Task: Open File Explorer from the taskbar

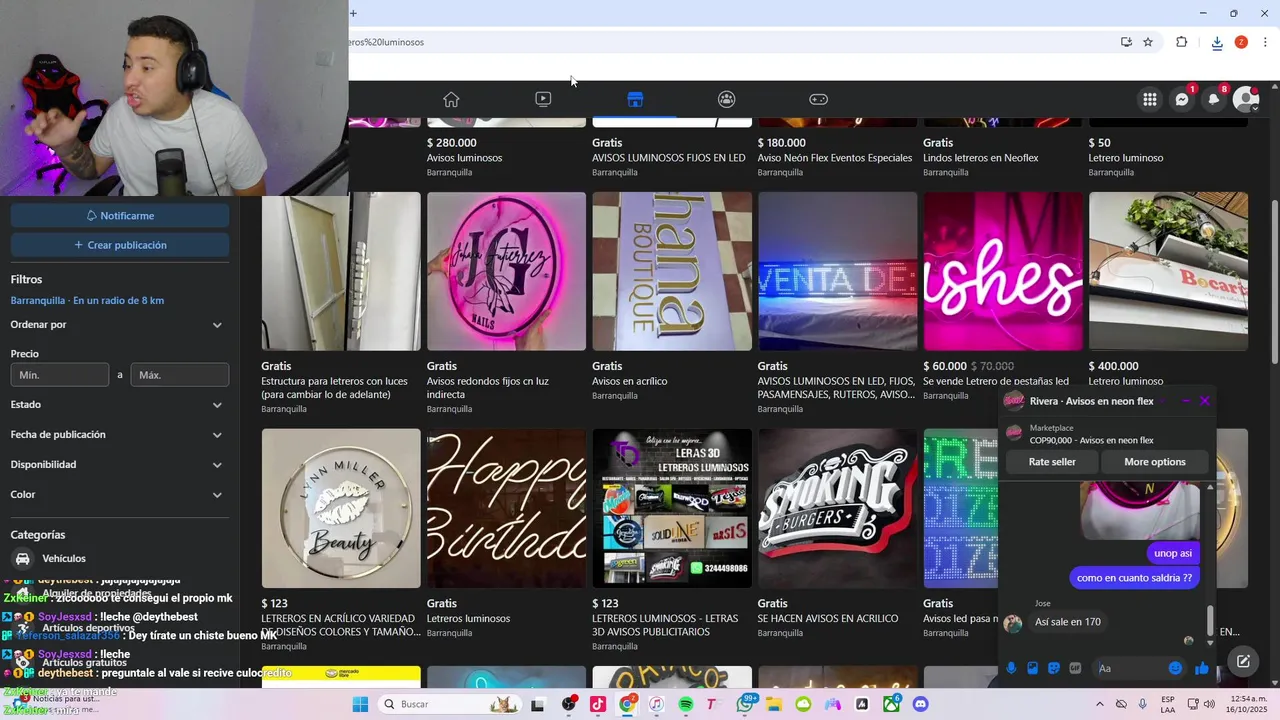Action: [x=774, y=704]
